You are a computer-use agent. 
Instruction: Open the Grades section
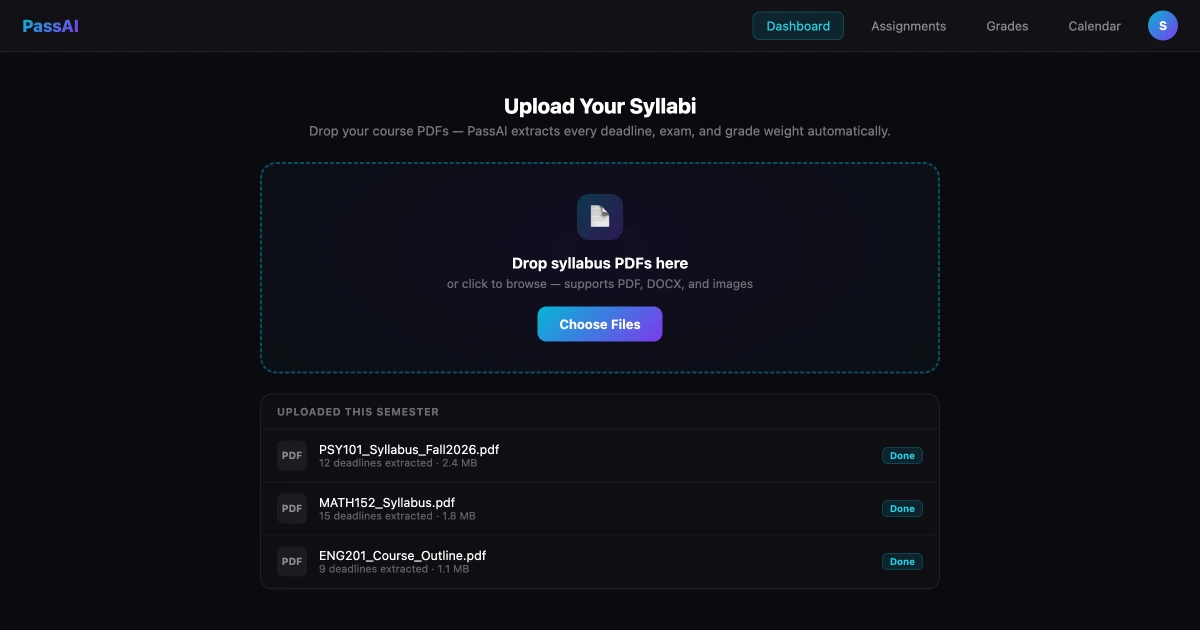point(1007,26)
